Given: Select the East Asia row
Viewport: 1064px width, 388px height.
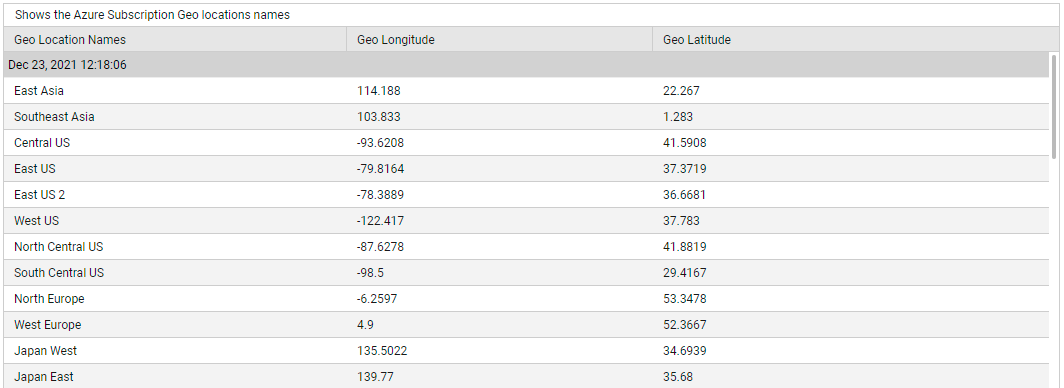Looking at the screenshot, I should [526, 91].
